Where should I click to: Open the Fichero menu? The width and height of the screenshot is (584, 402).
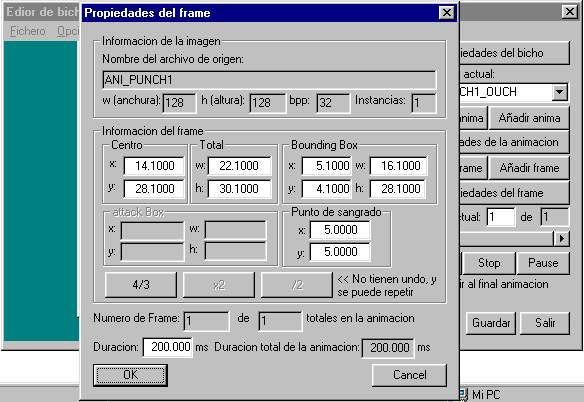tap(28, 31)
